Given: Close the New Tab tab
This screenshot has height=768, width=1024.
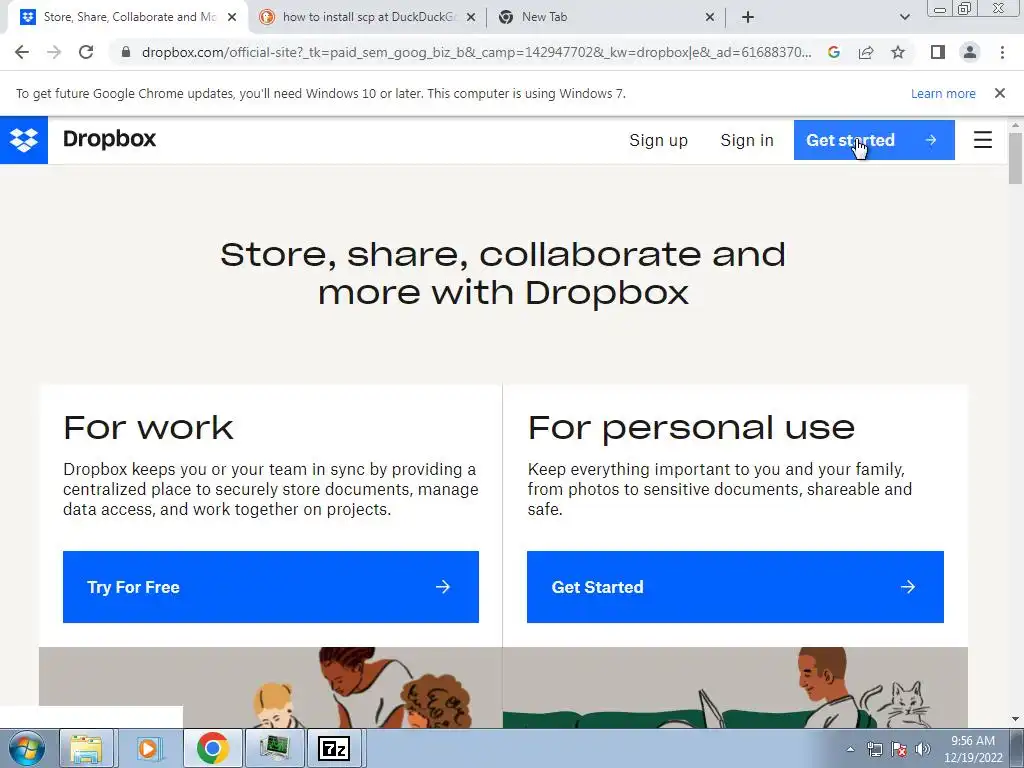Looking at the screenshot, I should click(x=710, y=17).
